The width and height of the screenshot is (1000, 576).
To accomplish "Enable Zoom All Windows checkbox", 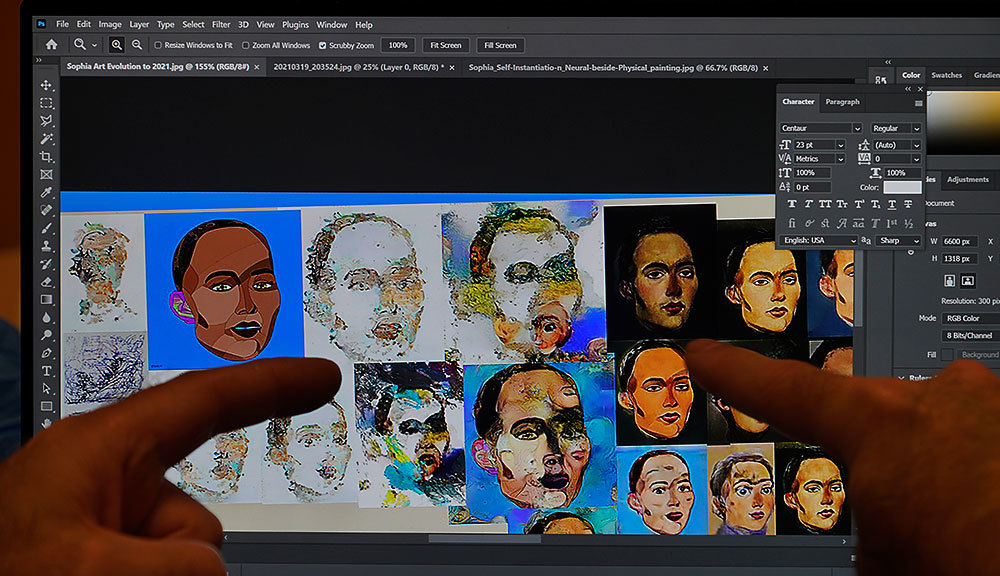I will click(246, 45).
